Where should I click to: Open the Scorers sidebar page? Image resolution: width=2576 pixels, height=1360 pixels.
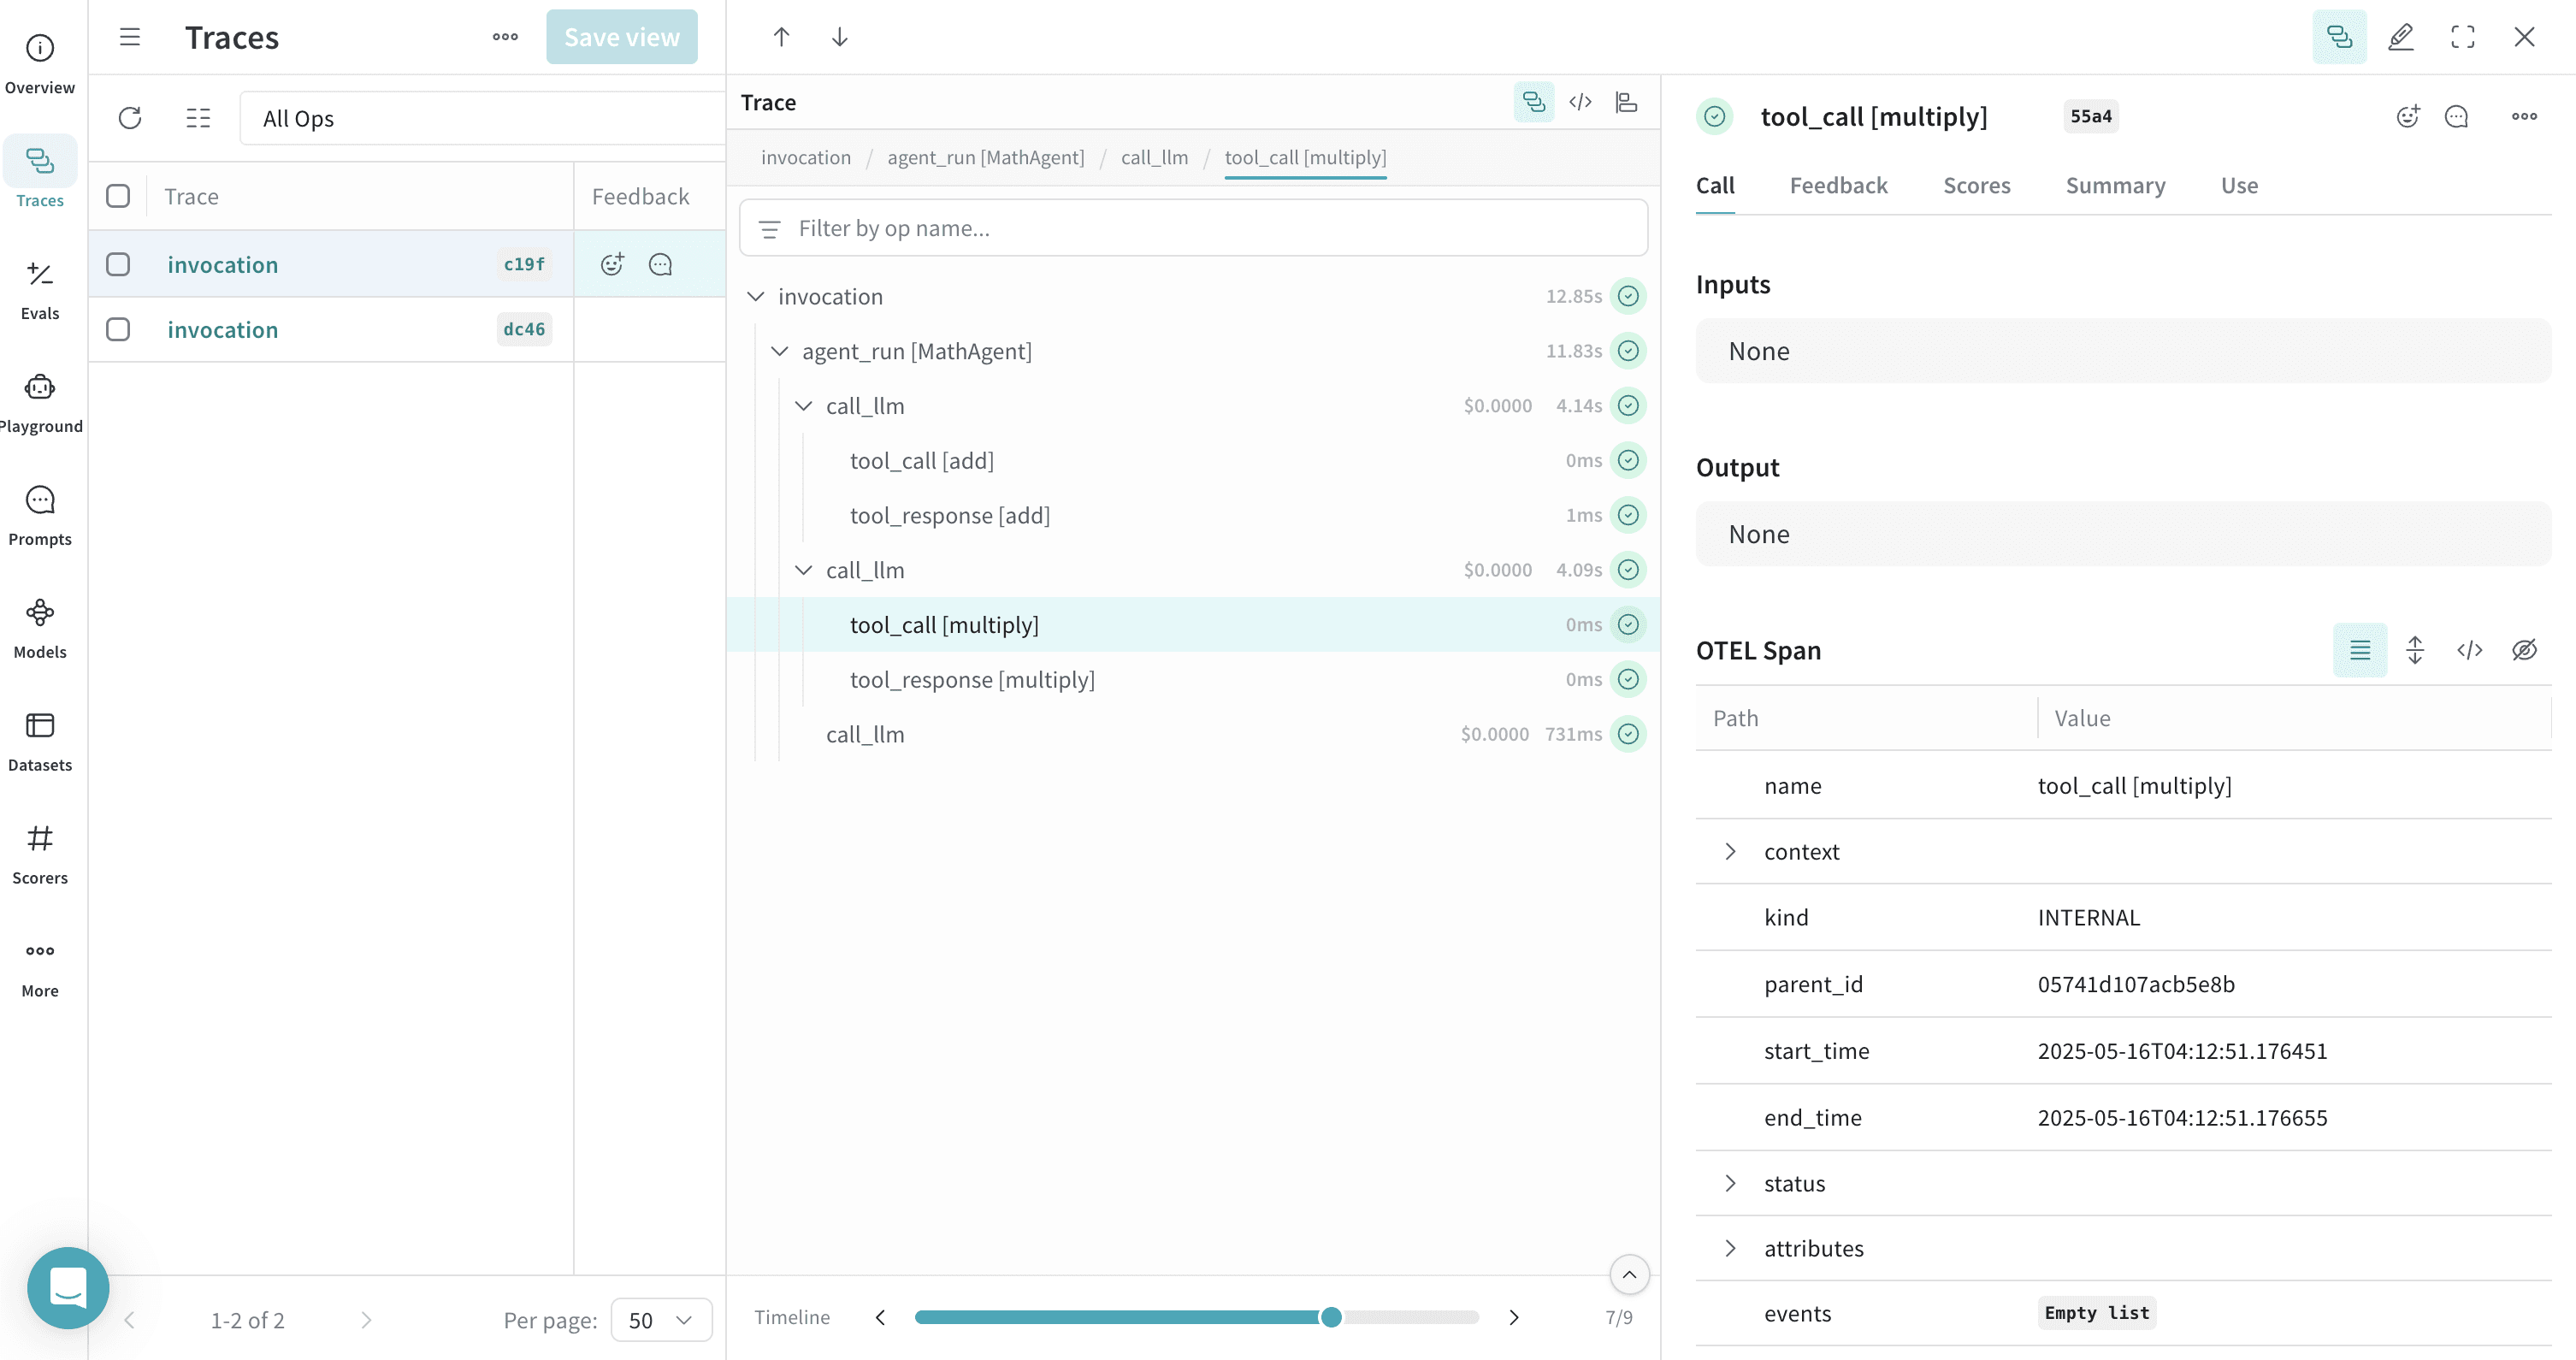pyautogui.click(x=40, y=855)
